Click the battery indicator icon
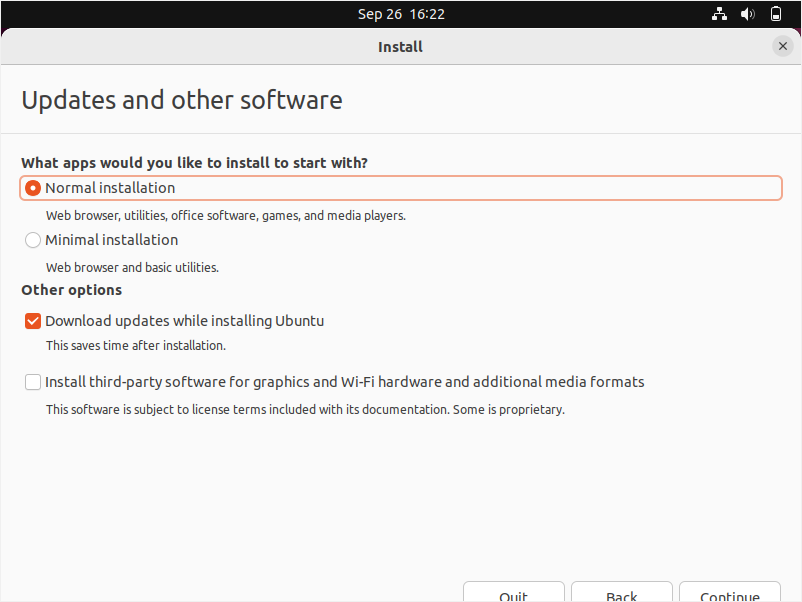The width and height of the screenshot is (802, 602). click(x=776, y=14)
